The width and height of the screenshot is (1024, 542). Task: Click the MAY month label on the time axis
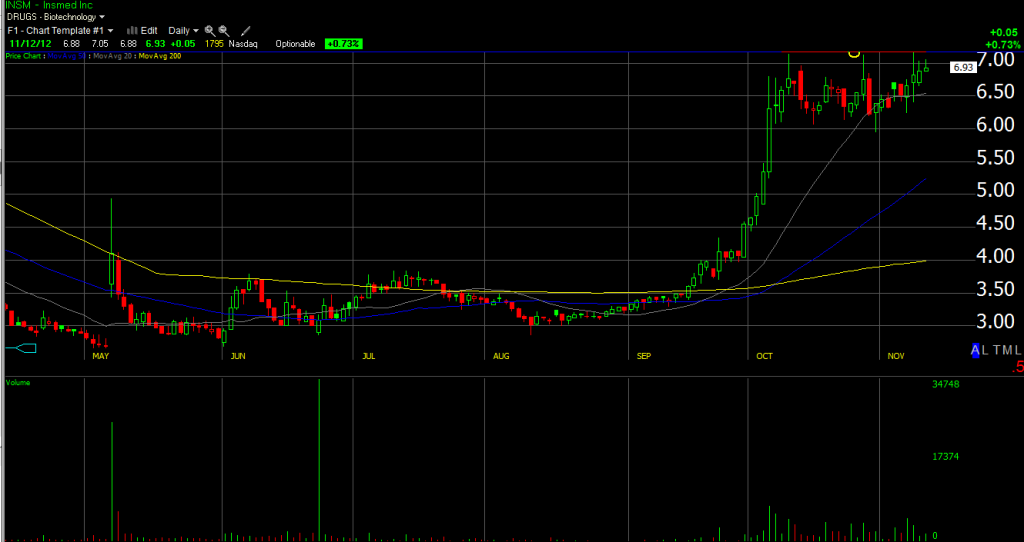click(100, 357)
